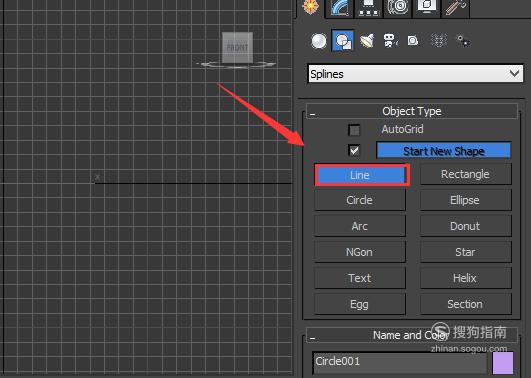Click the Start New Shape button

[443, 151]
